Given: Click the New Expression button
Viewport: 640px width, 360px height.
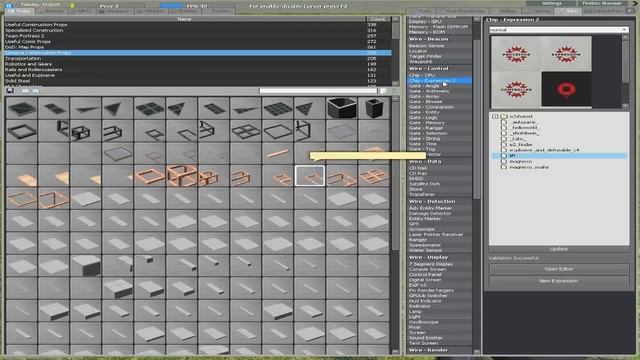Looking at the screenshot, I should pyautogui.click(x=559, y=281).
